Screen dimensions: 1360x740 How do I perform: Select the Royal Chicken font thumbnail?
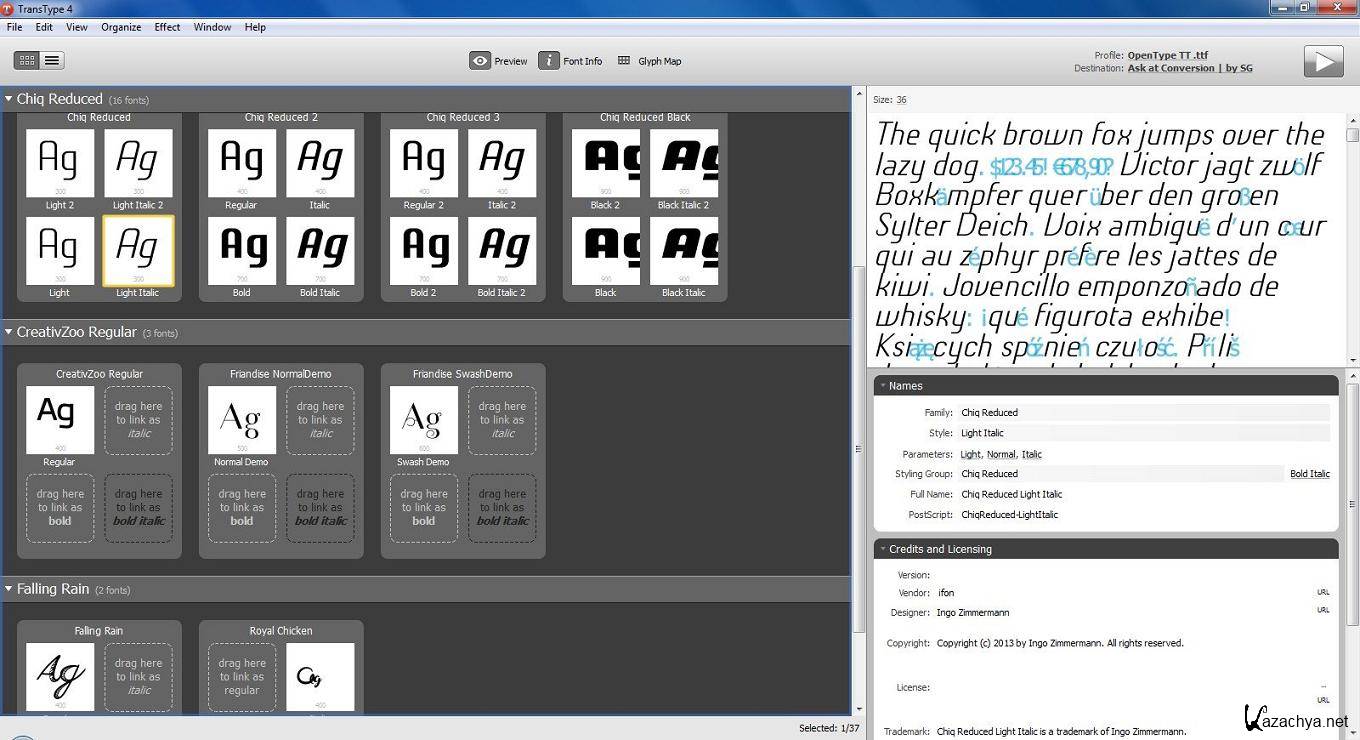(x=320, y=676)
